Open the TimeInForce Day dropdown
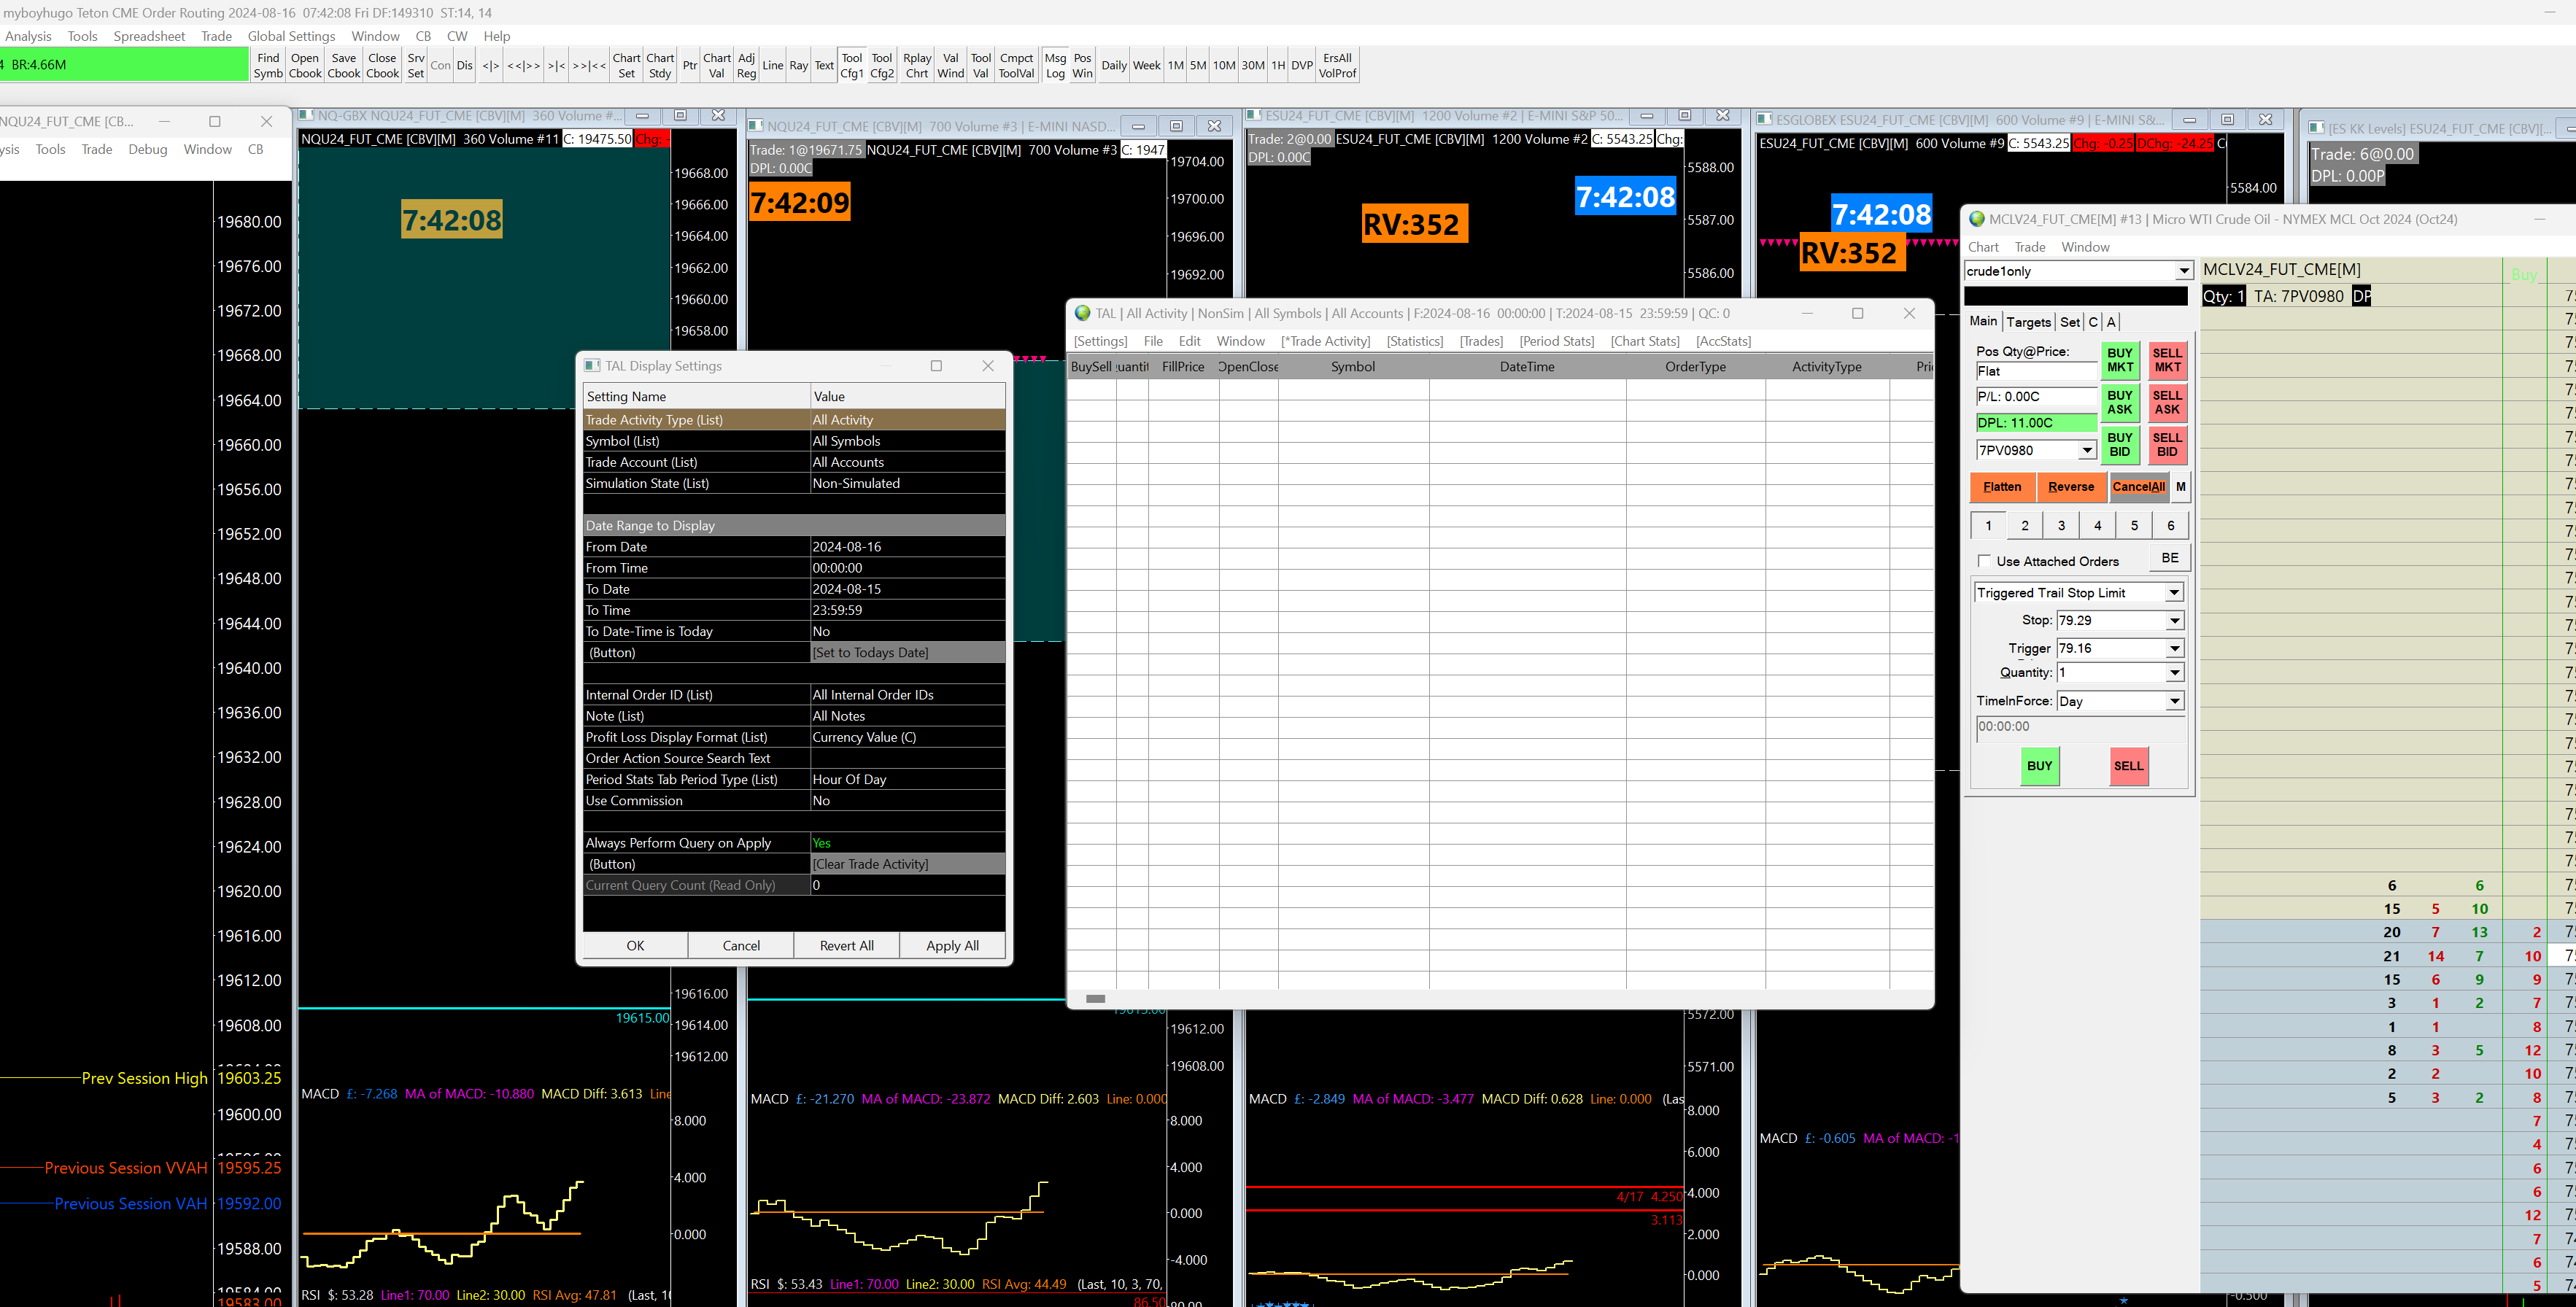 pos(2174,701)
